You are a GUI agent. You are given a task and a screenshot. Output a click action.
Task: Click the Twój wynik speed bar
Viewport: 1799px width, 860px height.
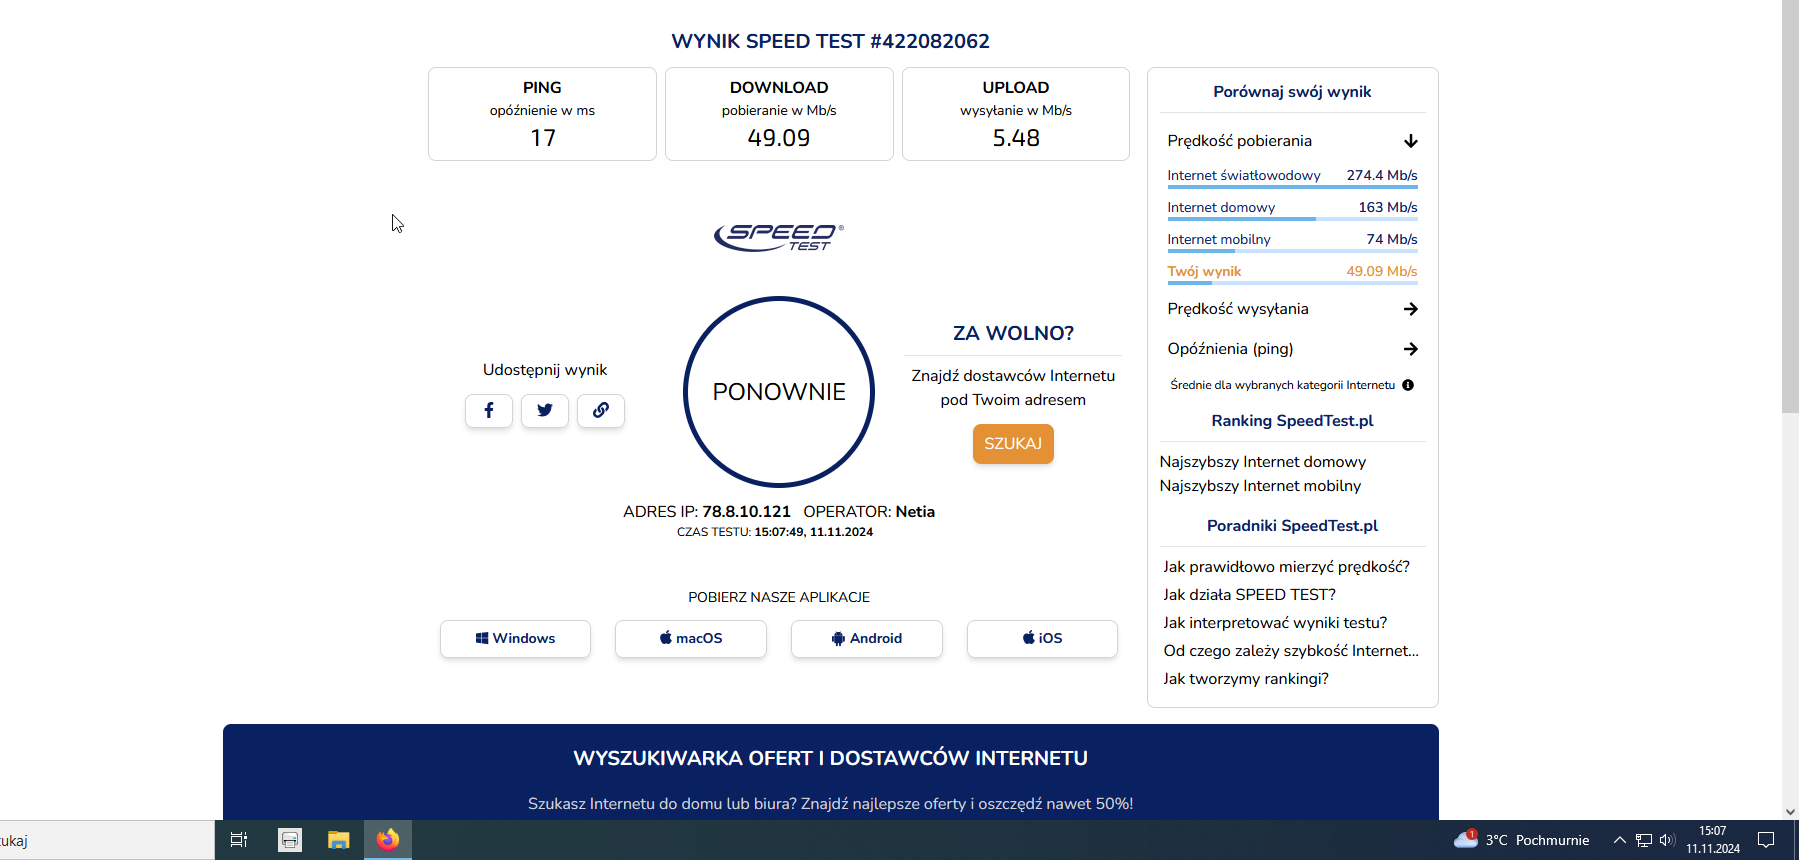point(1292,283)
